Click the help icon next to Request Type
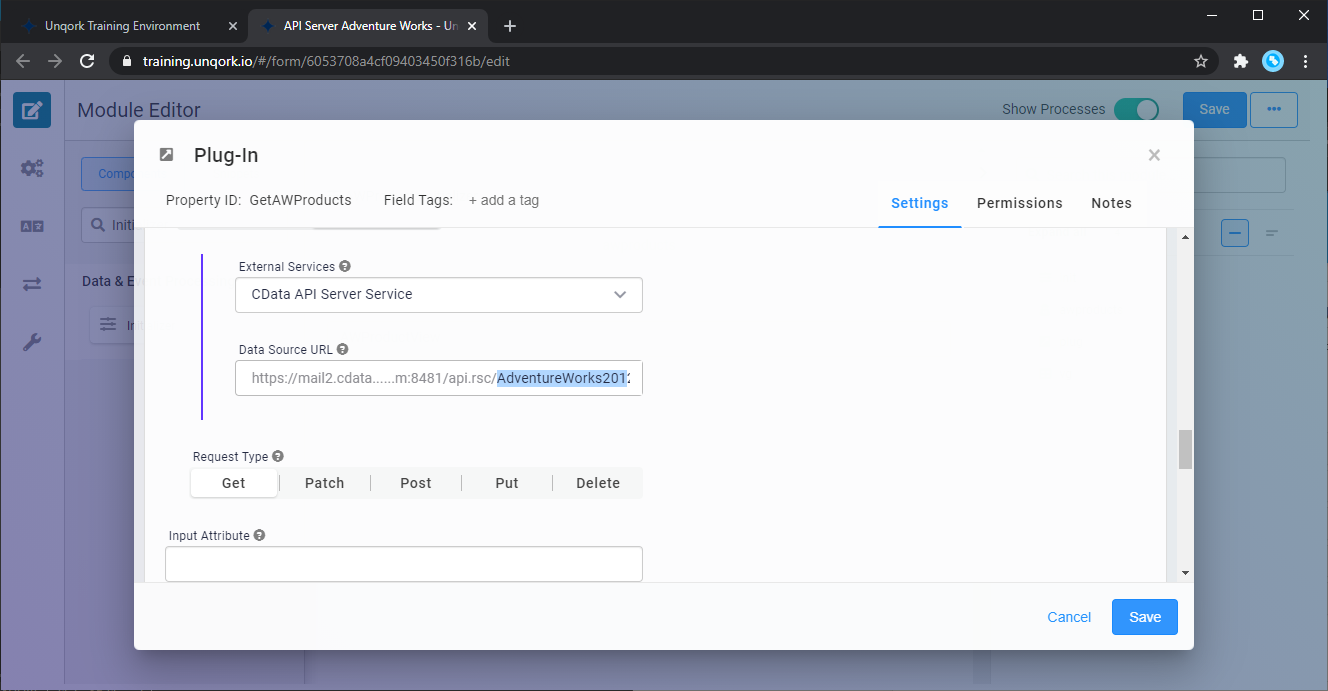Image resolution: width=1328 pixels, height=691 pixels. (x=278, y=456)
